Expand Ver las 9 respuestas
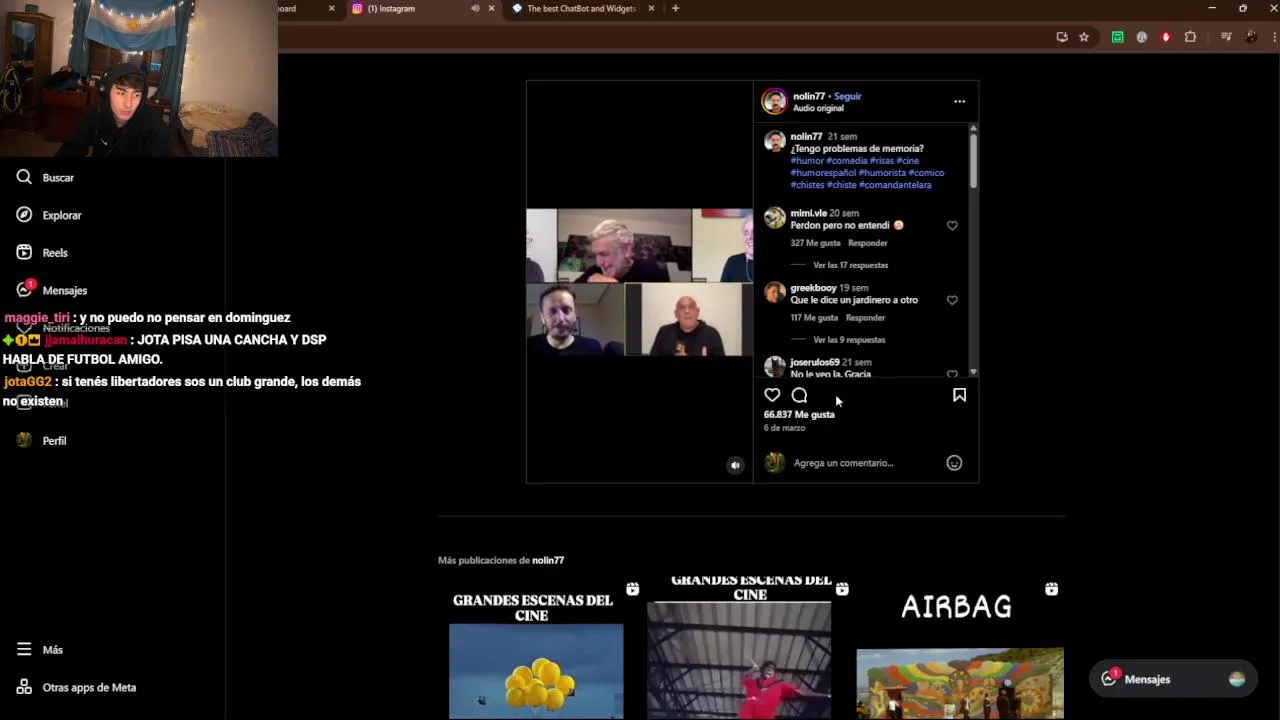This screenshot has width=1280, height=720. (849, 340)
